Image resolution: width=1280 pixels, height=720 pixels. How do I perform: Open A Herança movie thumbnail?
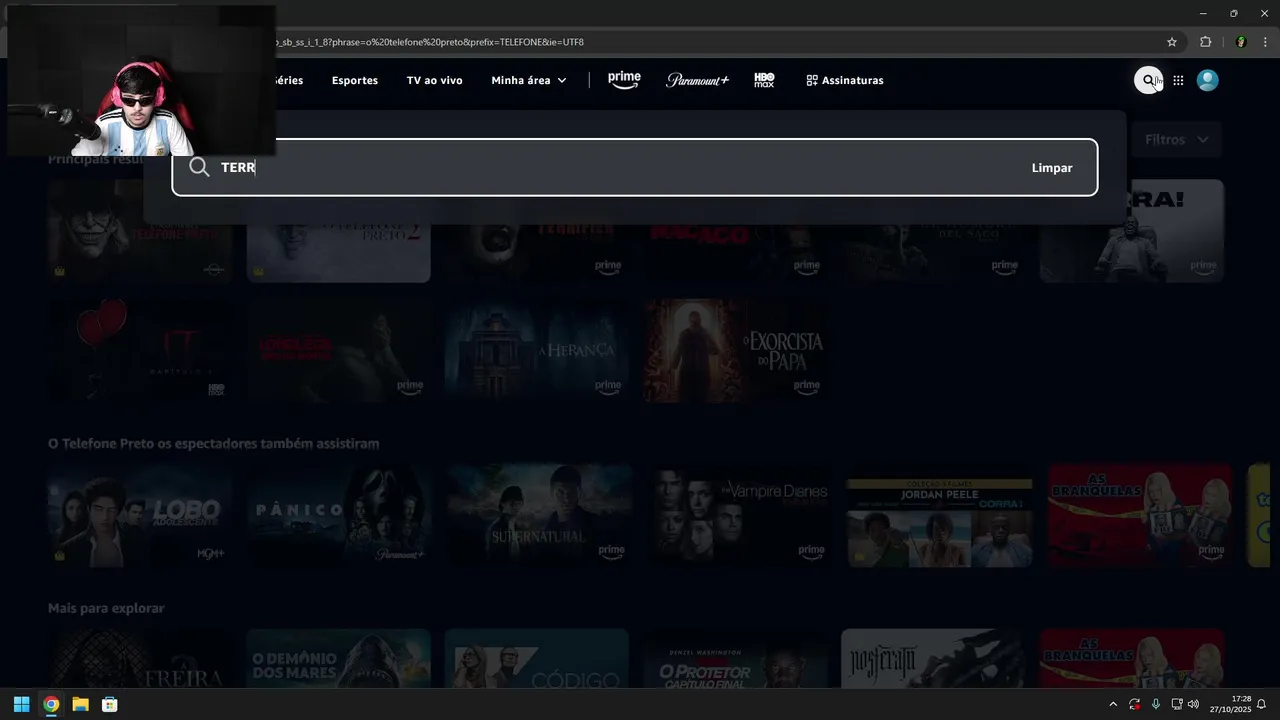pos(537,350)
